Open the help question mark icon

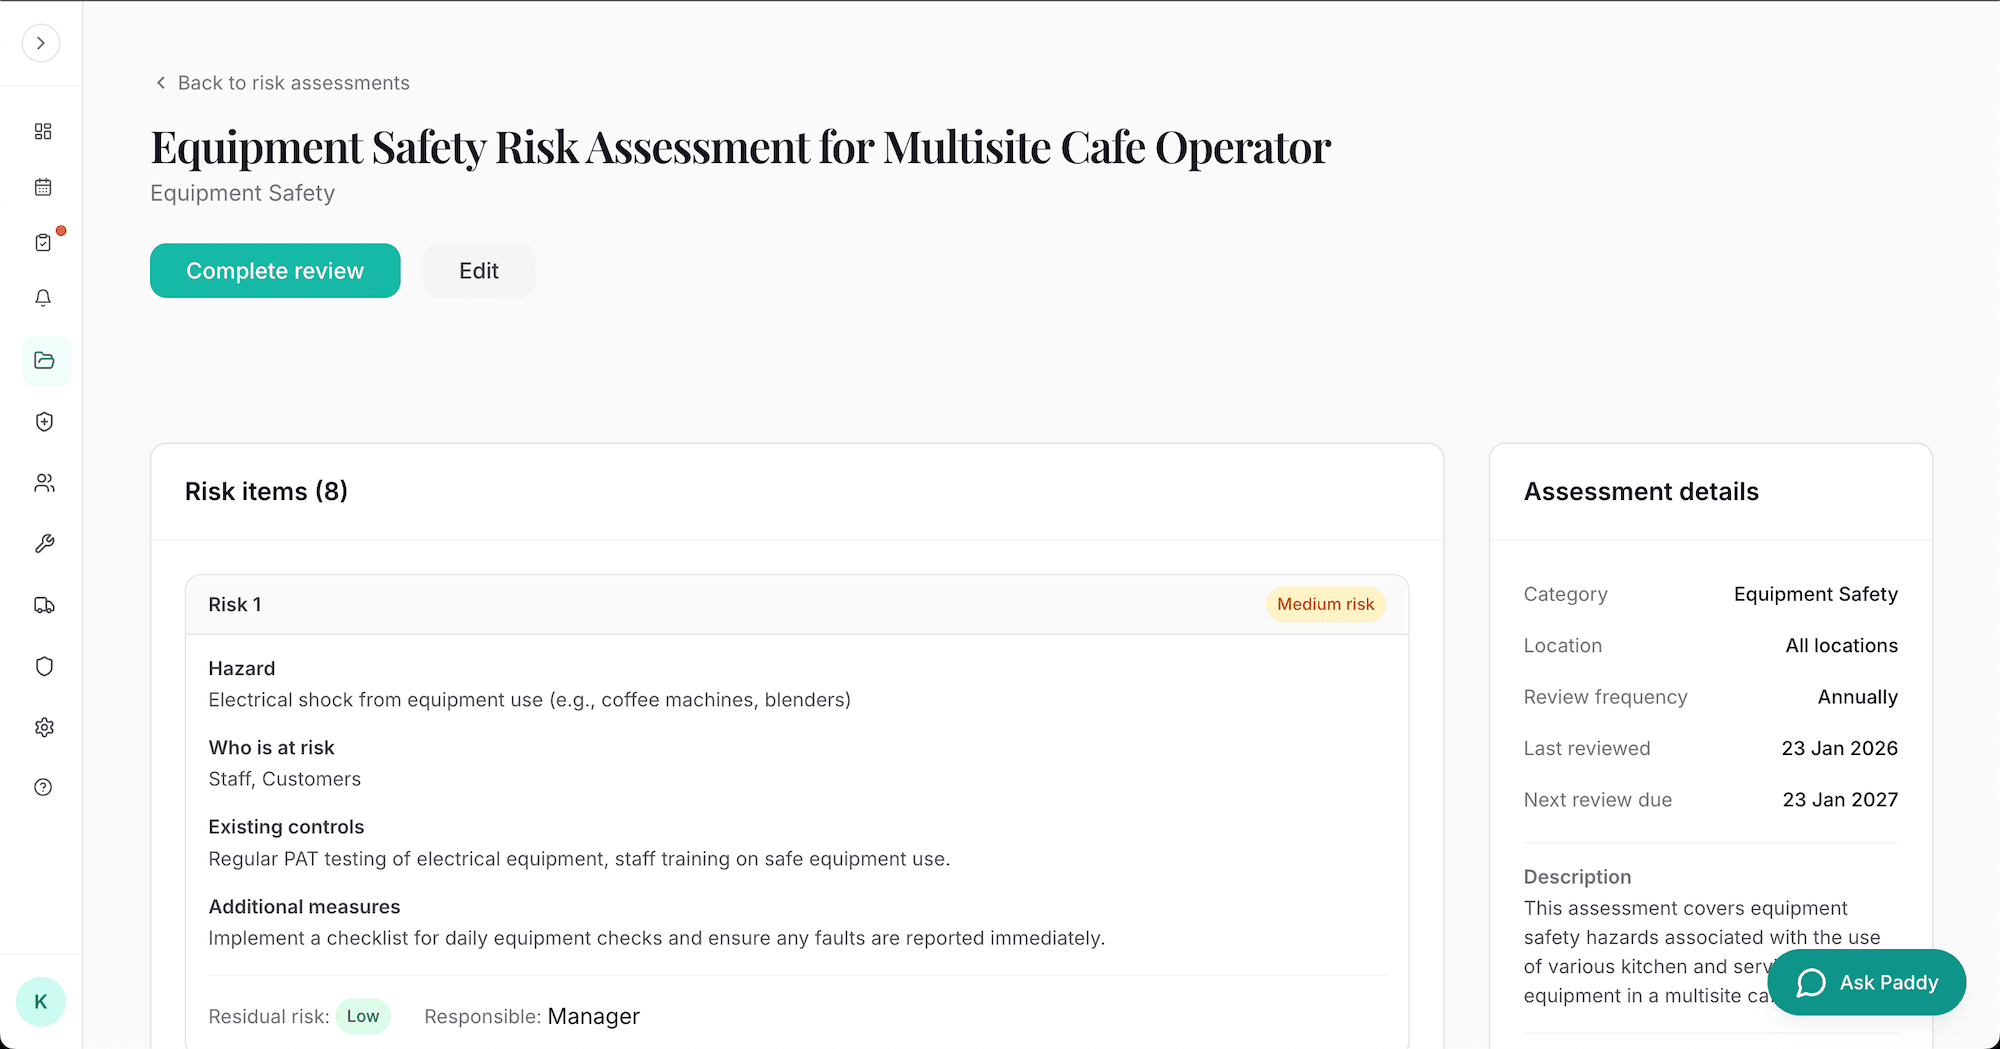(43, 787)
